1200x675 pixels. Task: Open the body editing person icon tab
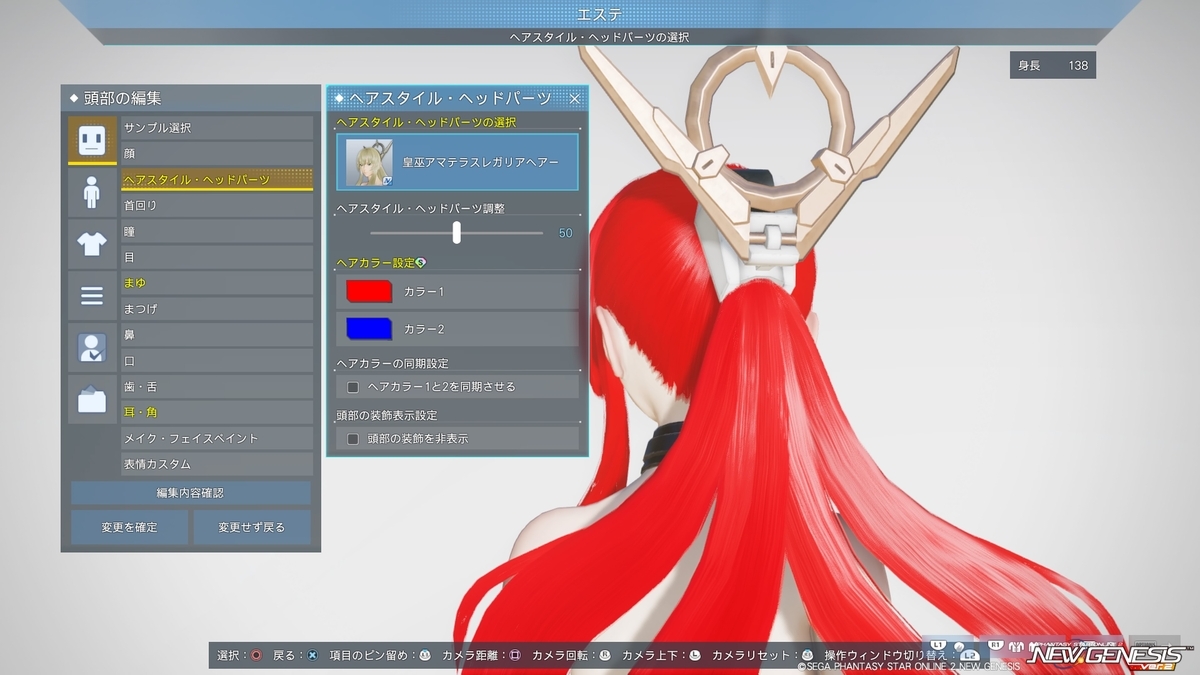coord(92,192)
